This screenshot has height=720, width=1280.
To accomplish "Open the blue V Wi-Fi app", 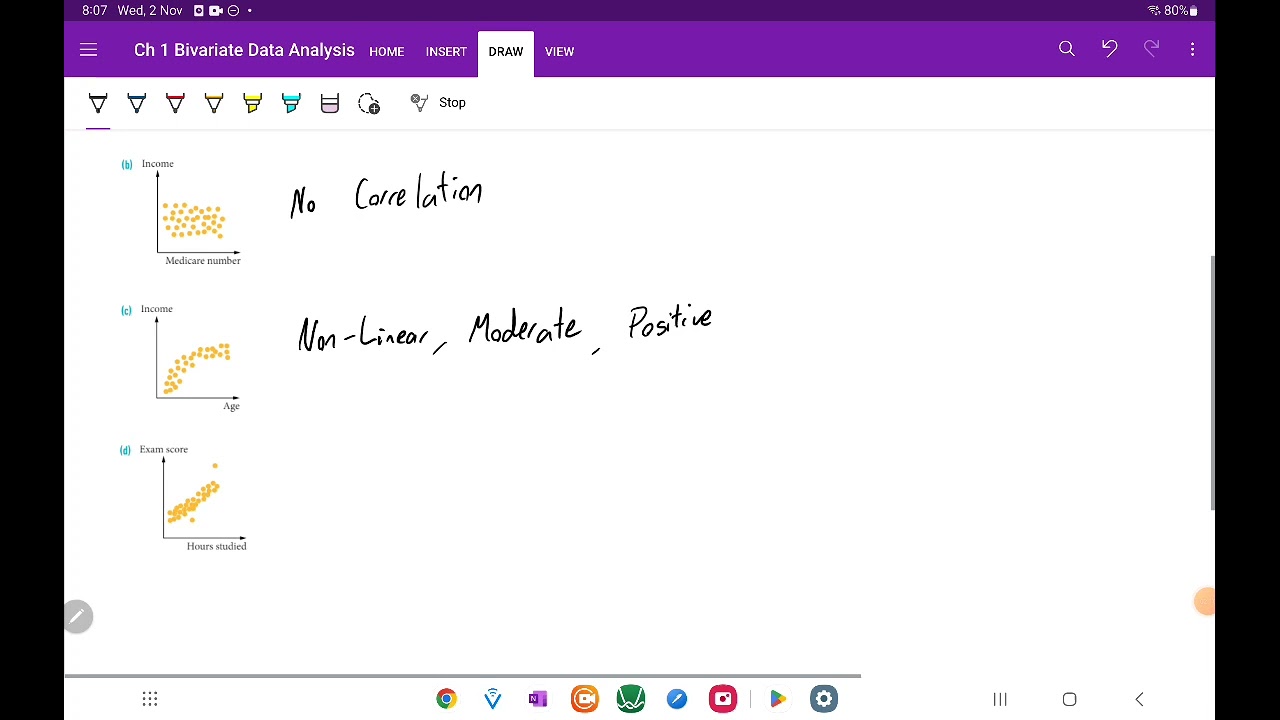I will (493, 699).
